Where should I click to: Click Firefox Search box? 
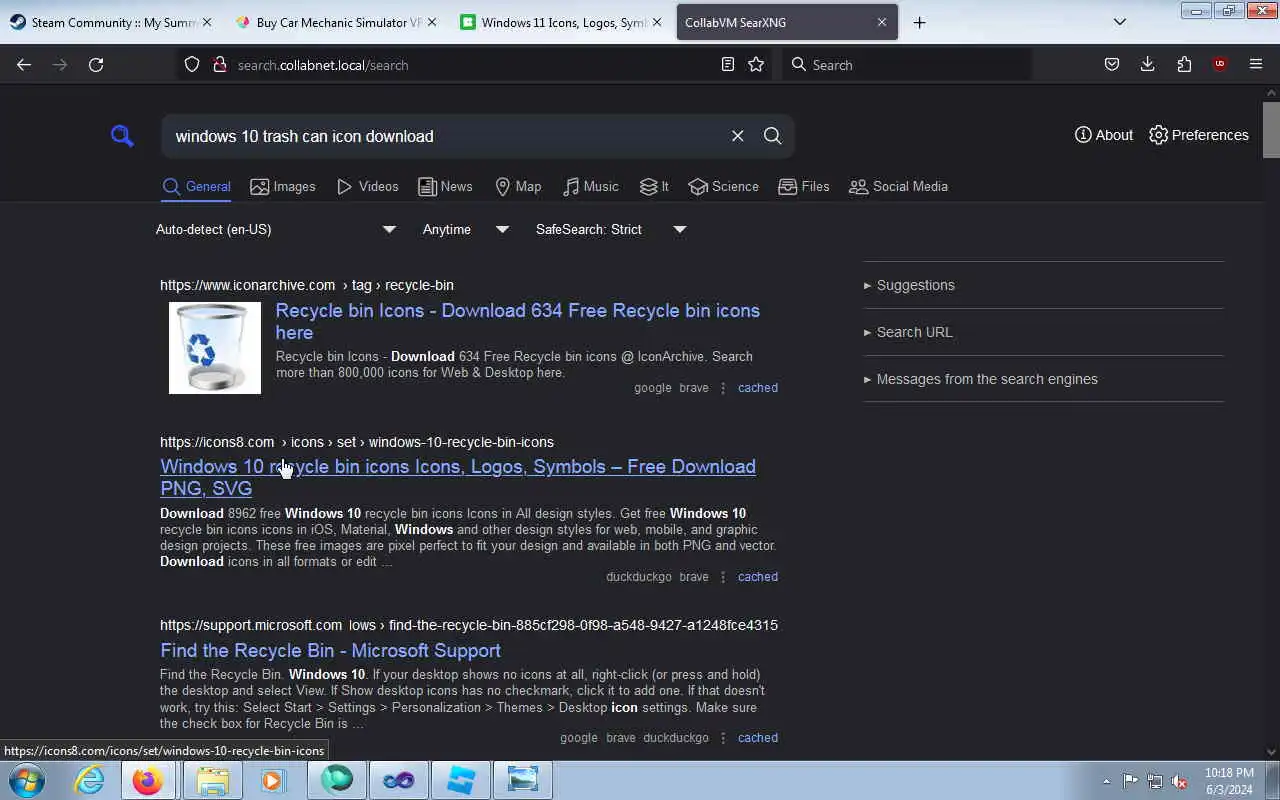pyautogui.click(x=906, y=64)
